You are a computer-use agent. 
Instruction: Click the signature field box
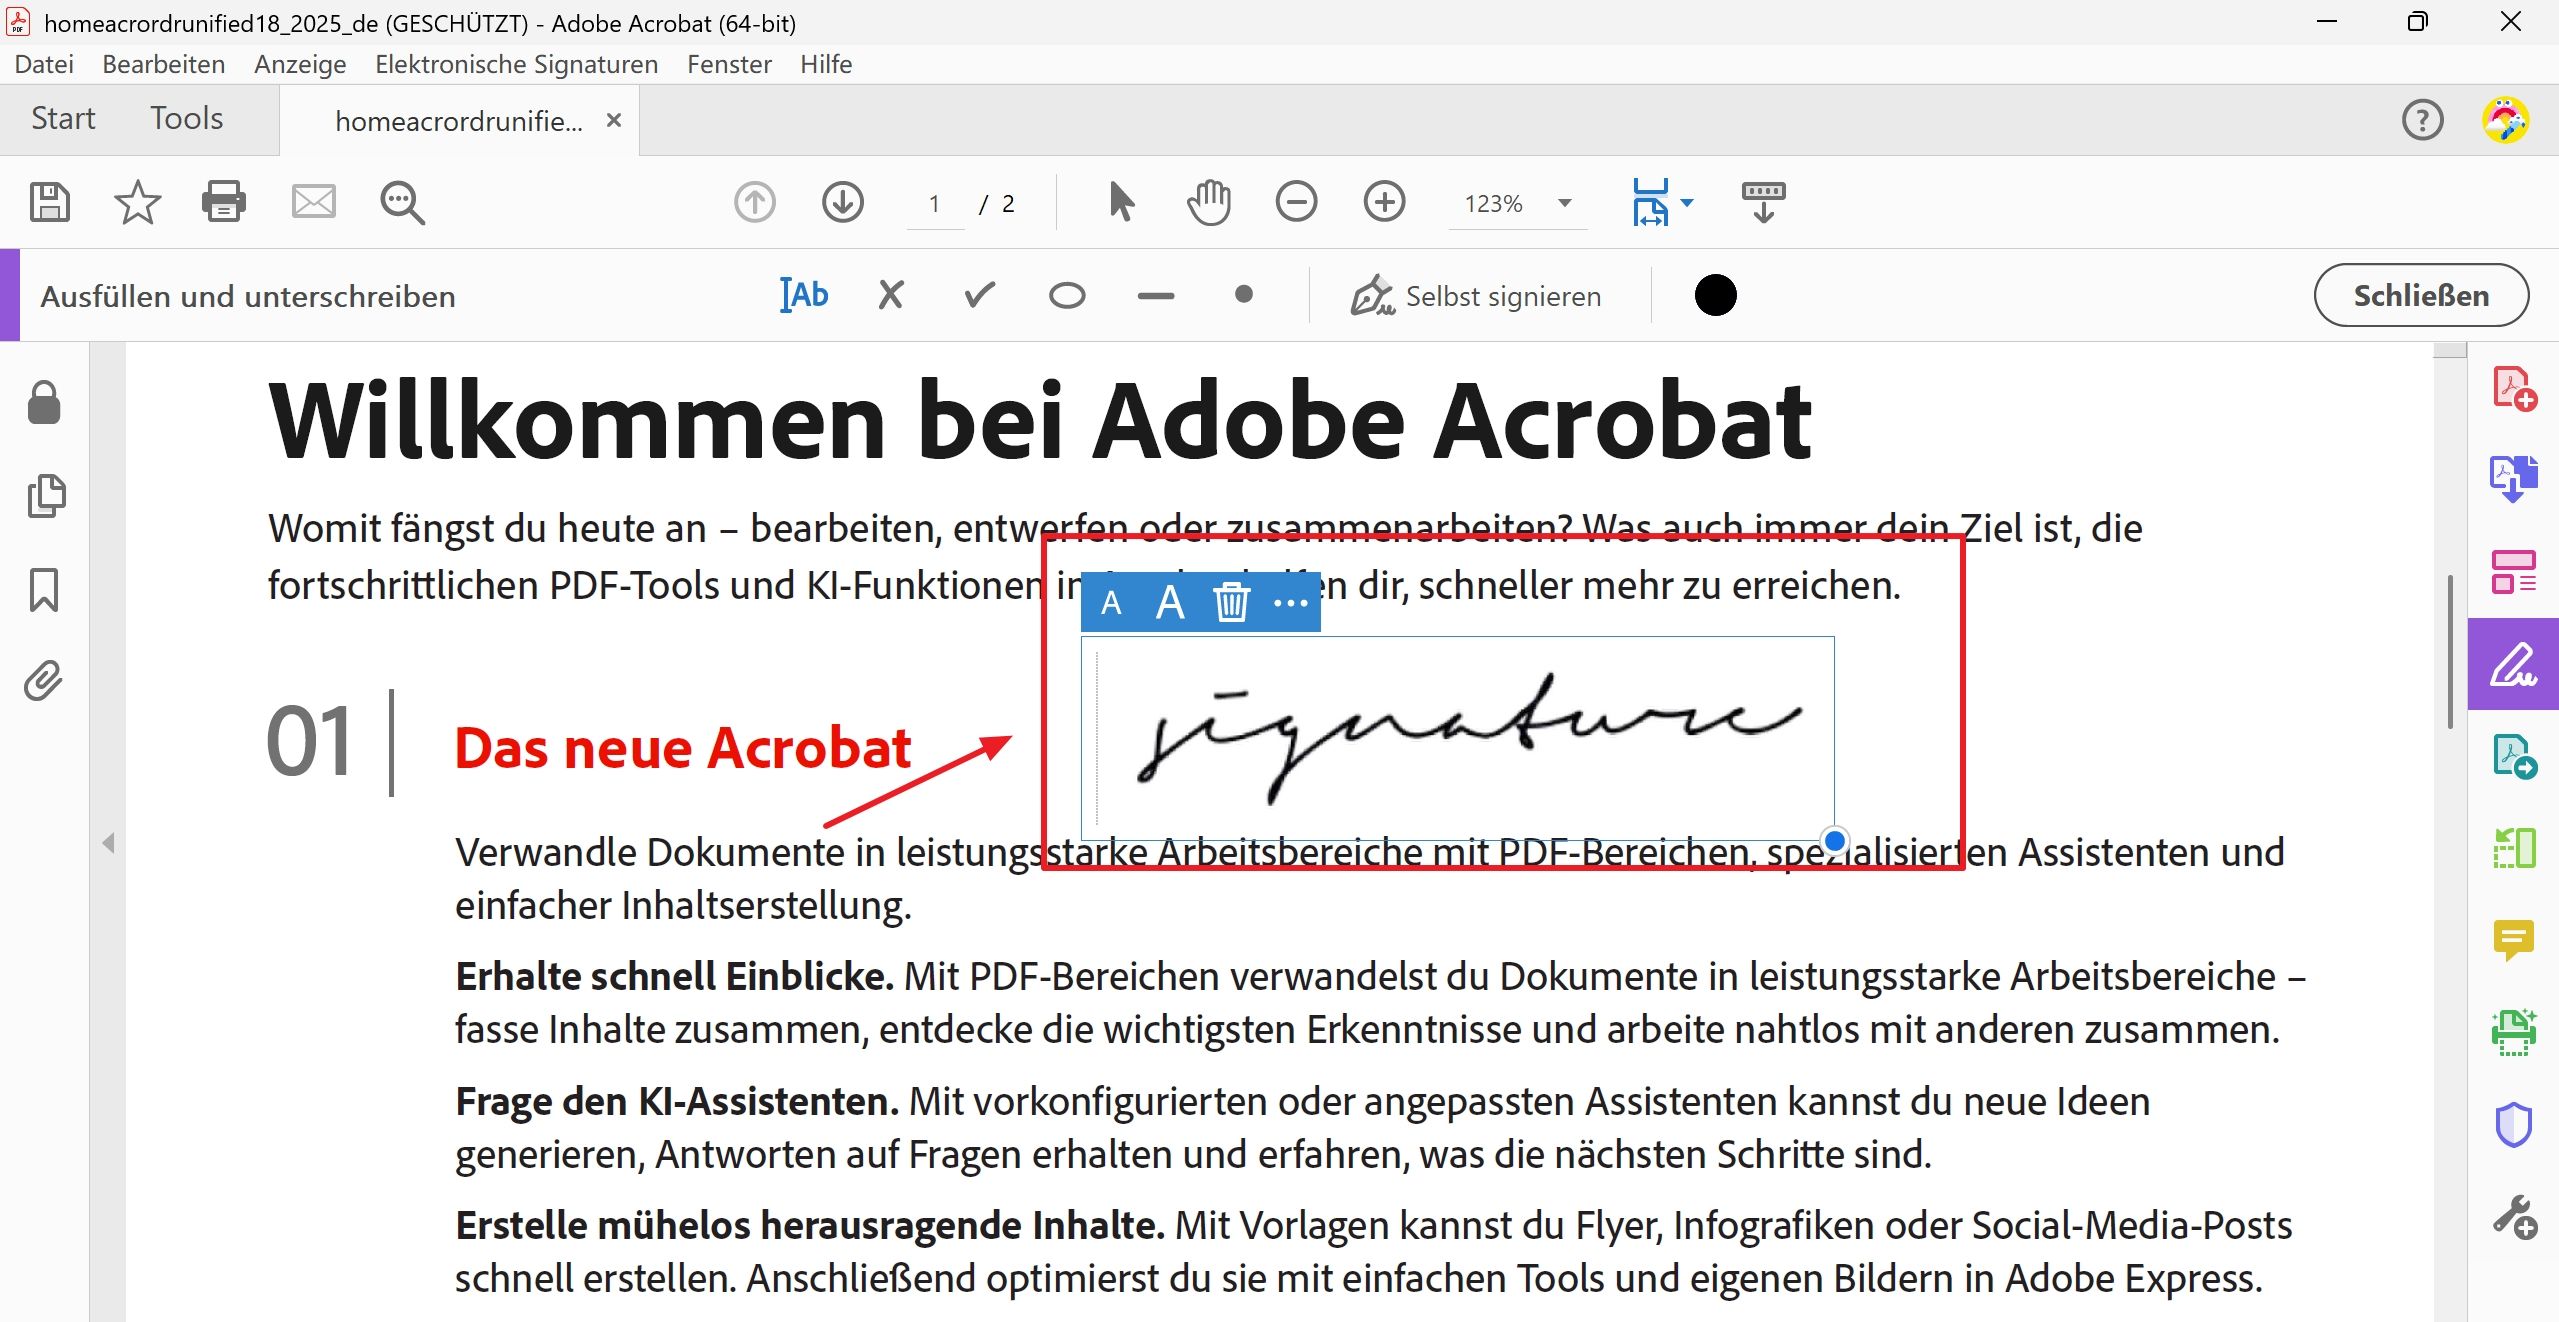1457,738
